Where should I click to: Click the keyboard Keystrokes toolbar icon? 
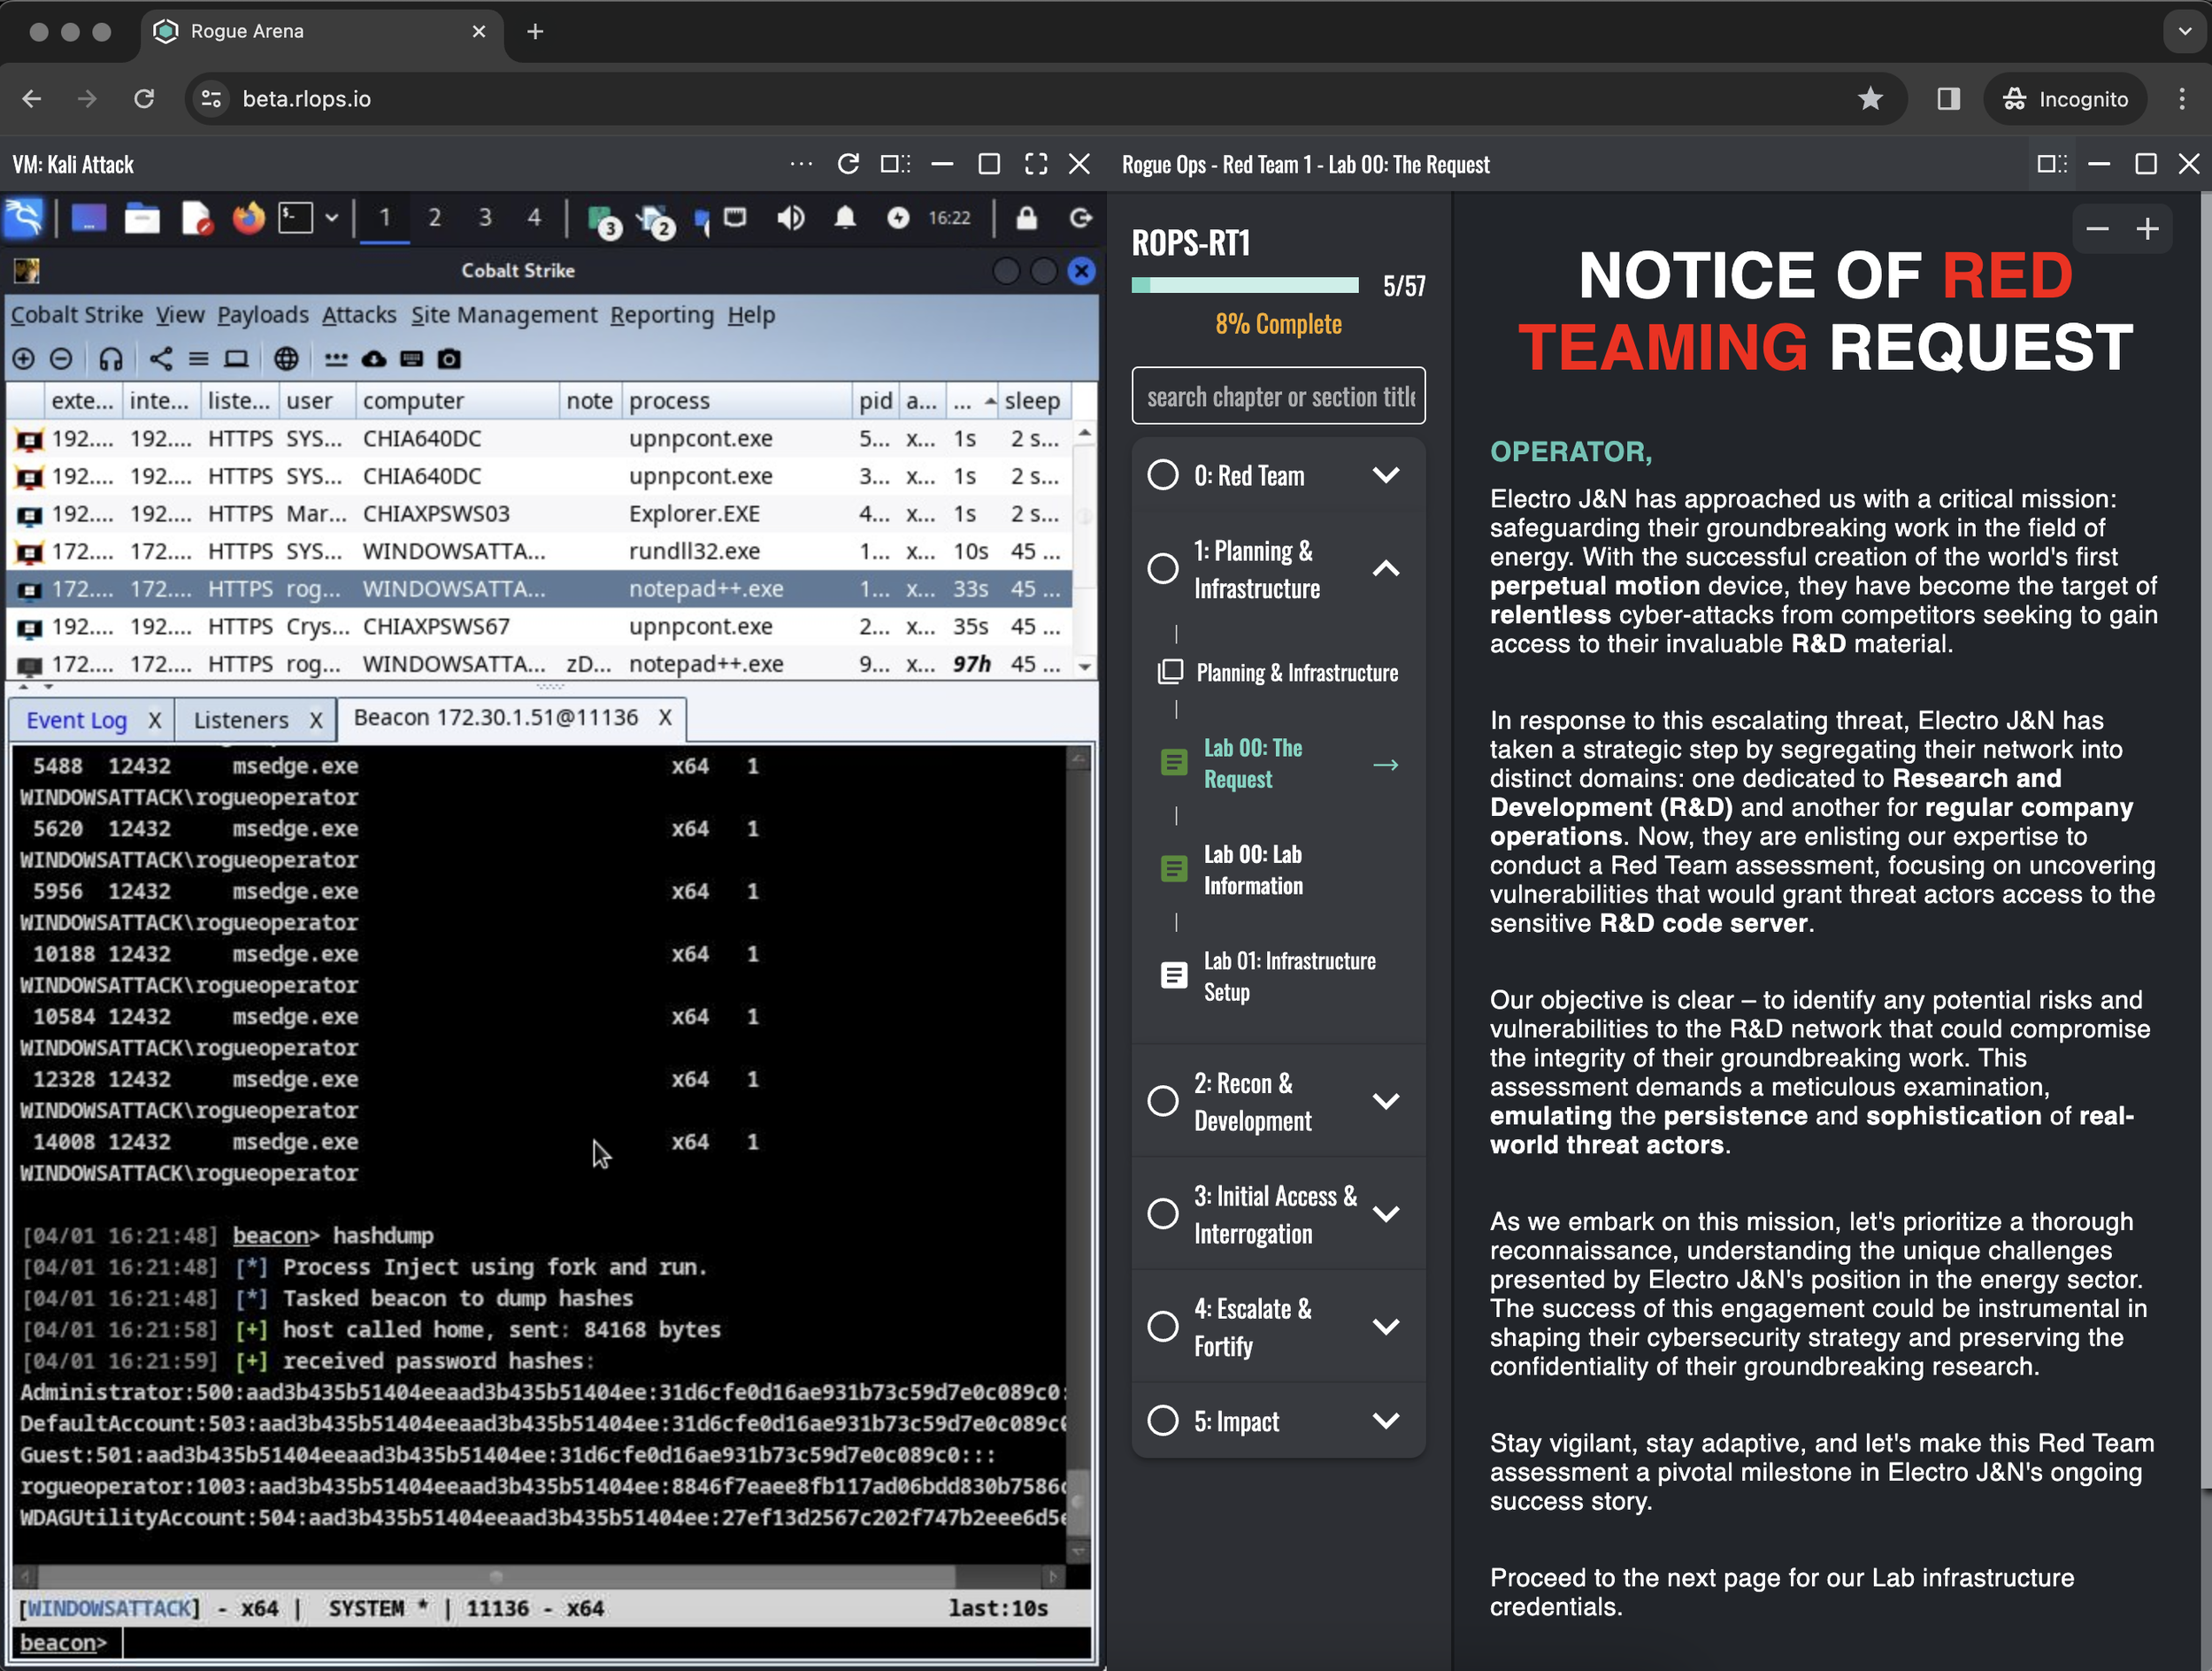[411, 359]
